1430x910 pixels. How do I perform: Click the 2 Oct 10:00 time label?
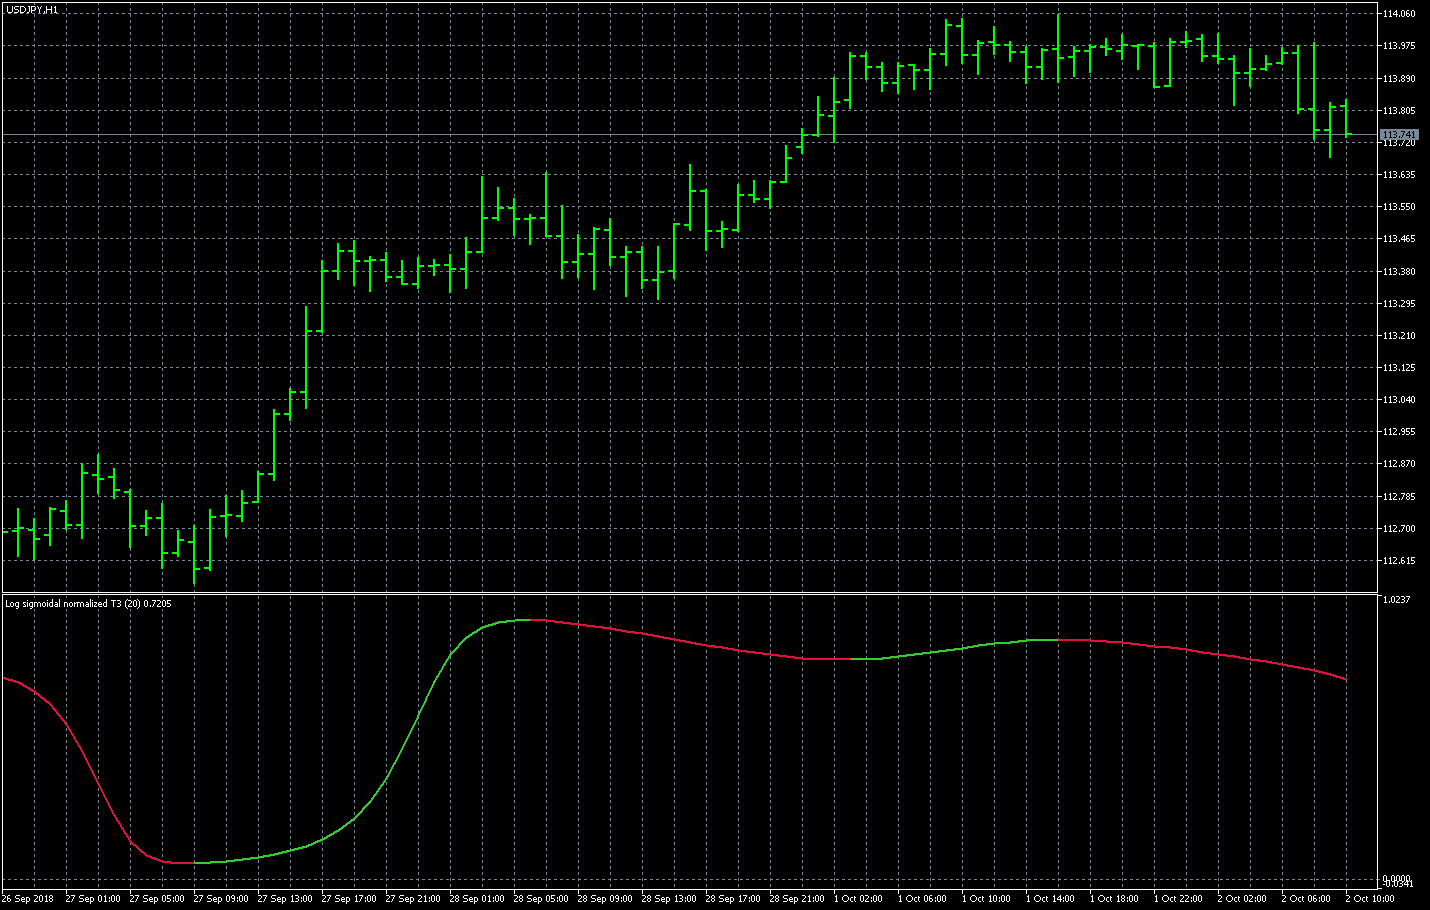(x=1370, y=899)
